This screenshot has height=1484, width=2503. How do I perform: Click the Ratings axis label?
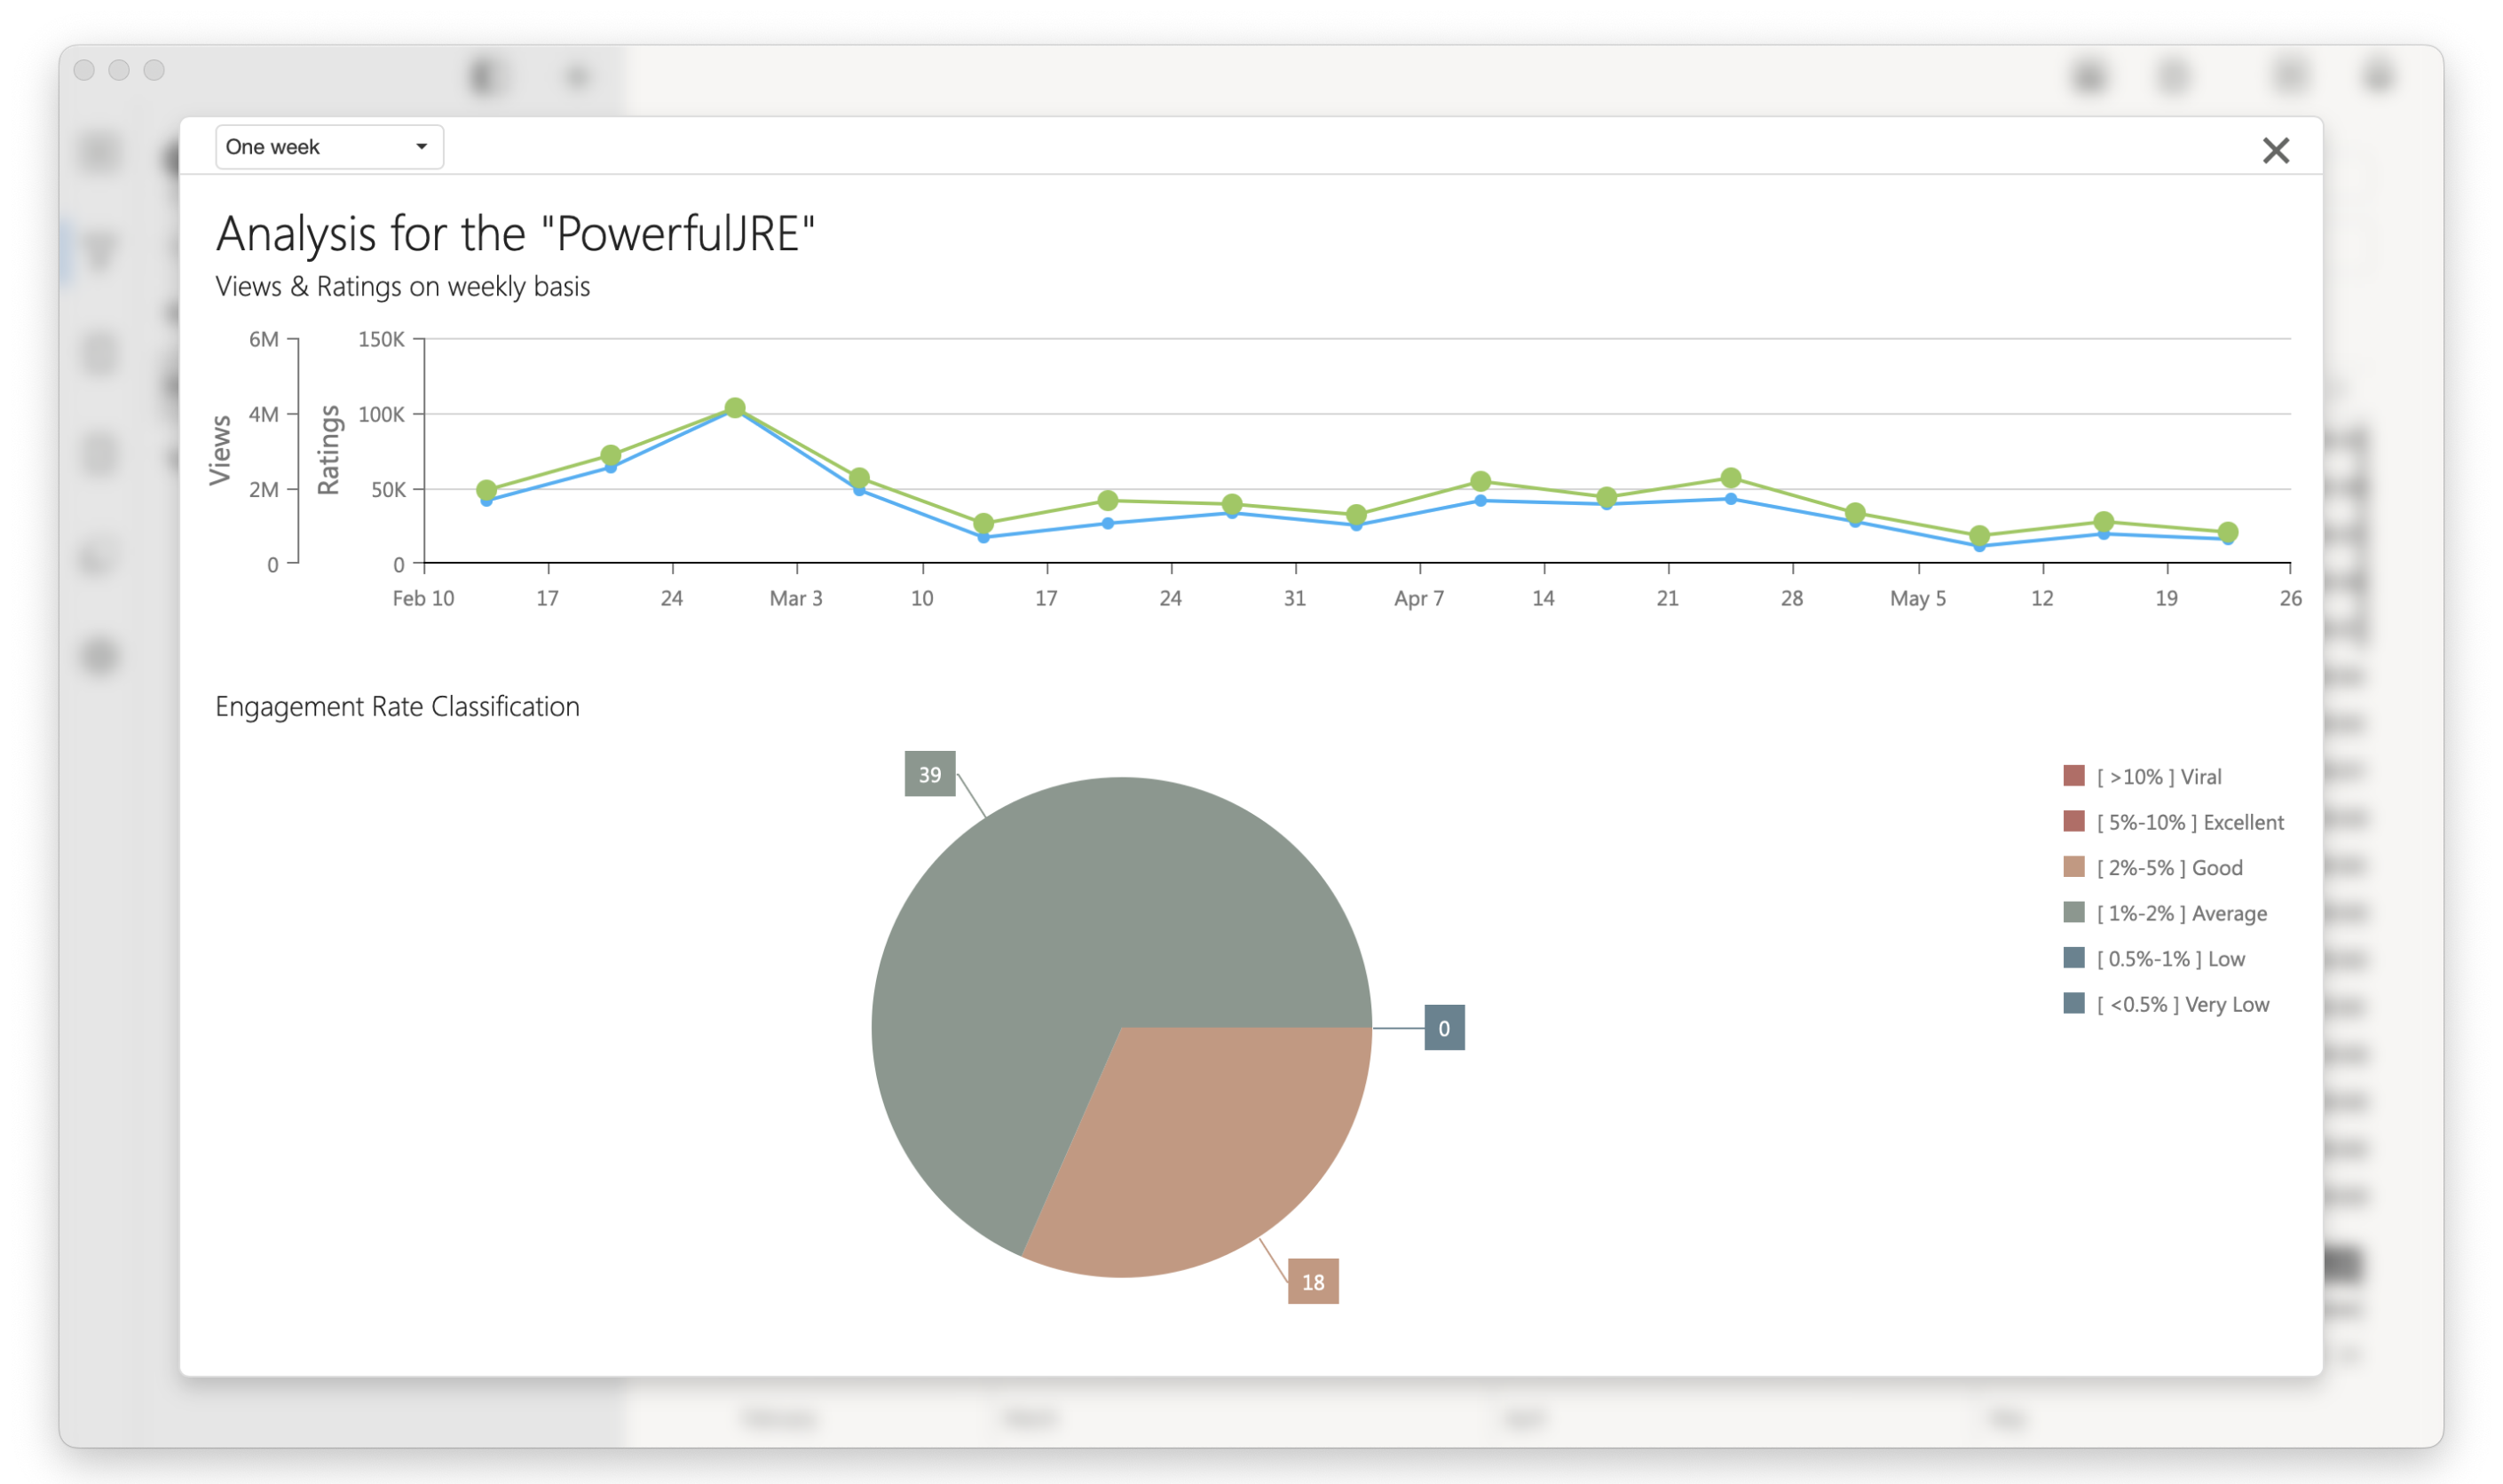point(329,450)
